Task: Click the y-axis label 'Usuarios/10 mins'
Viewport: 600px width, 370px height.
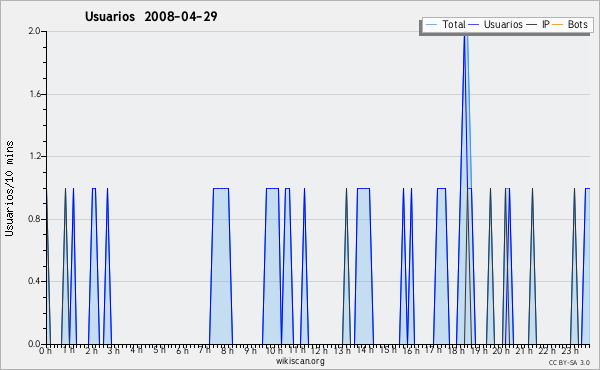Action: pos(9,188)
